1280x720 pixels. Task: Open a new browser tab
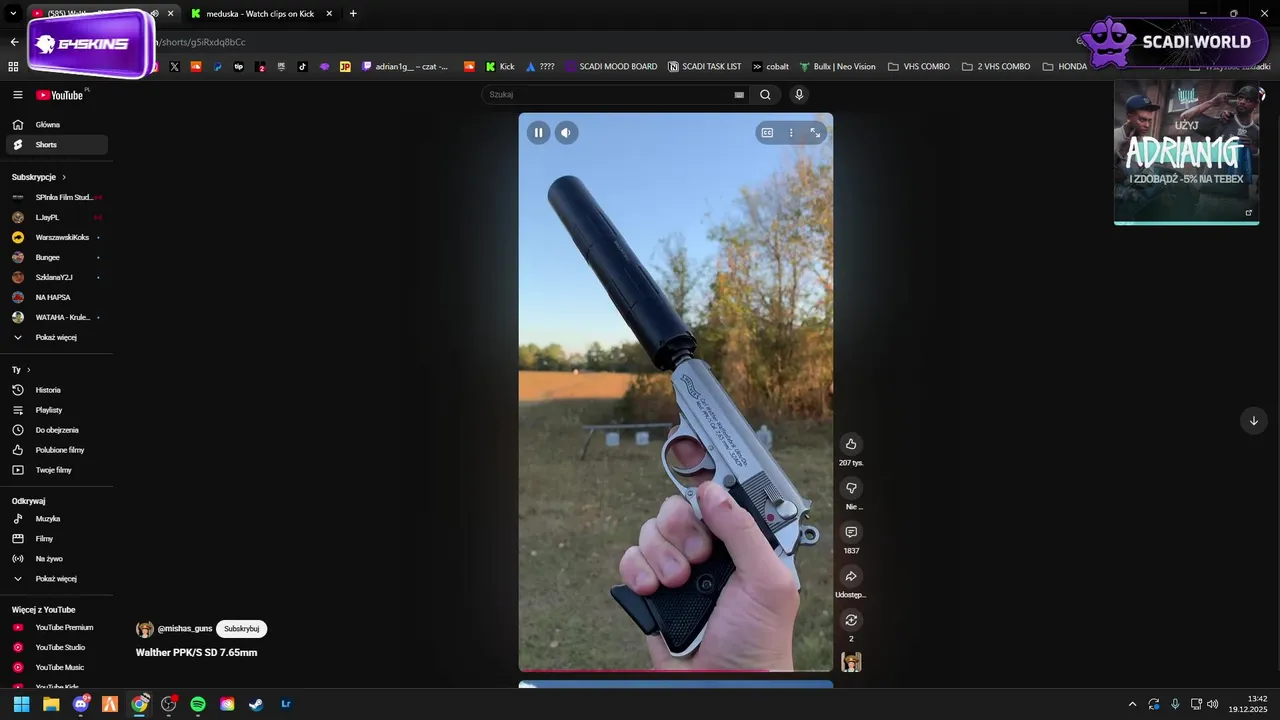click(353, 14)
